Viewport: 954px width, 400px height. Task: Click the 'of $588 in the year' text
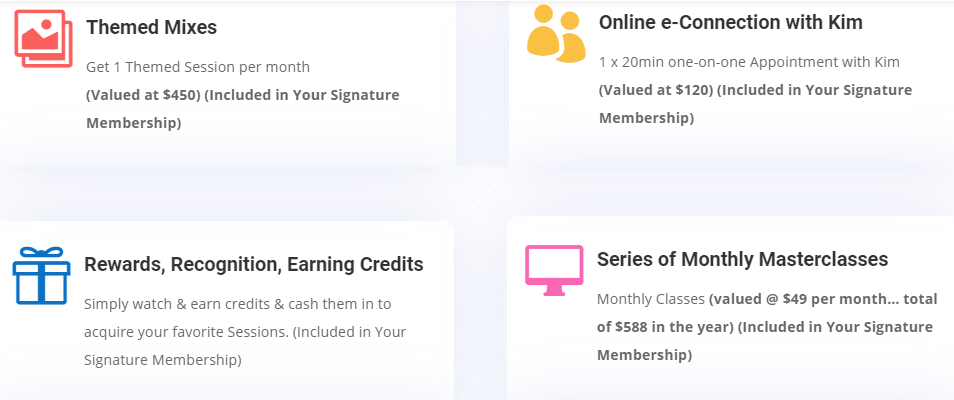[x=662, y=327]
